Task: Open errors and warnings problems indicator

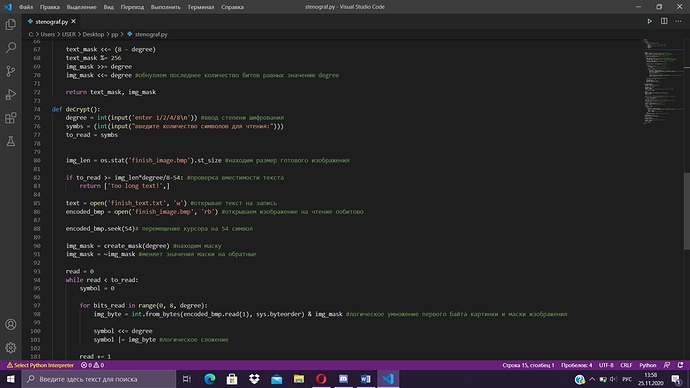Action: tap(92, 365)
